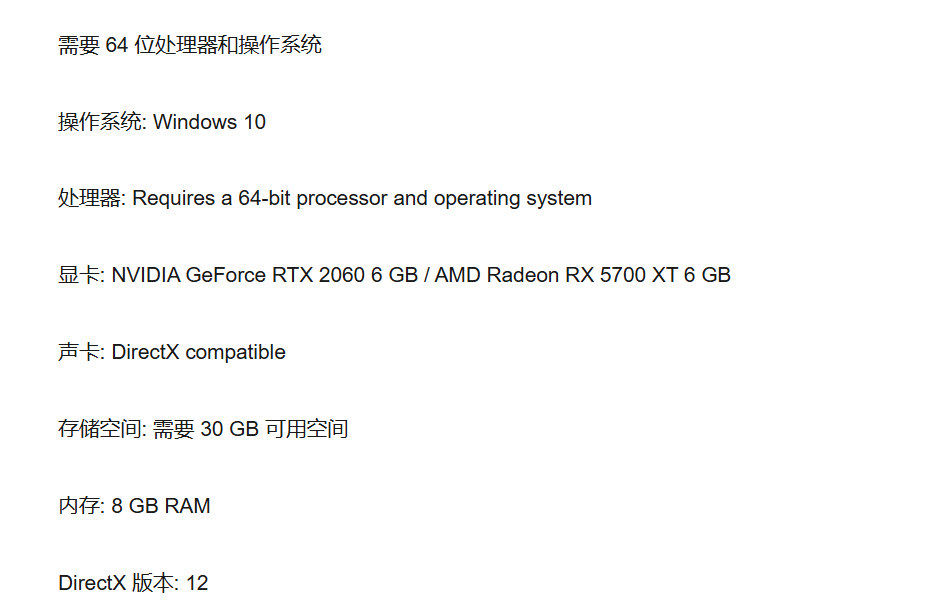
Task: Click the "30 GB" storage value
Action: point(229,429)
